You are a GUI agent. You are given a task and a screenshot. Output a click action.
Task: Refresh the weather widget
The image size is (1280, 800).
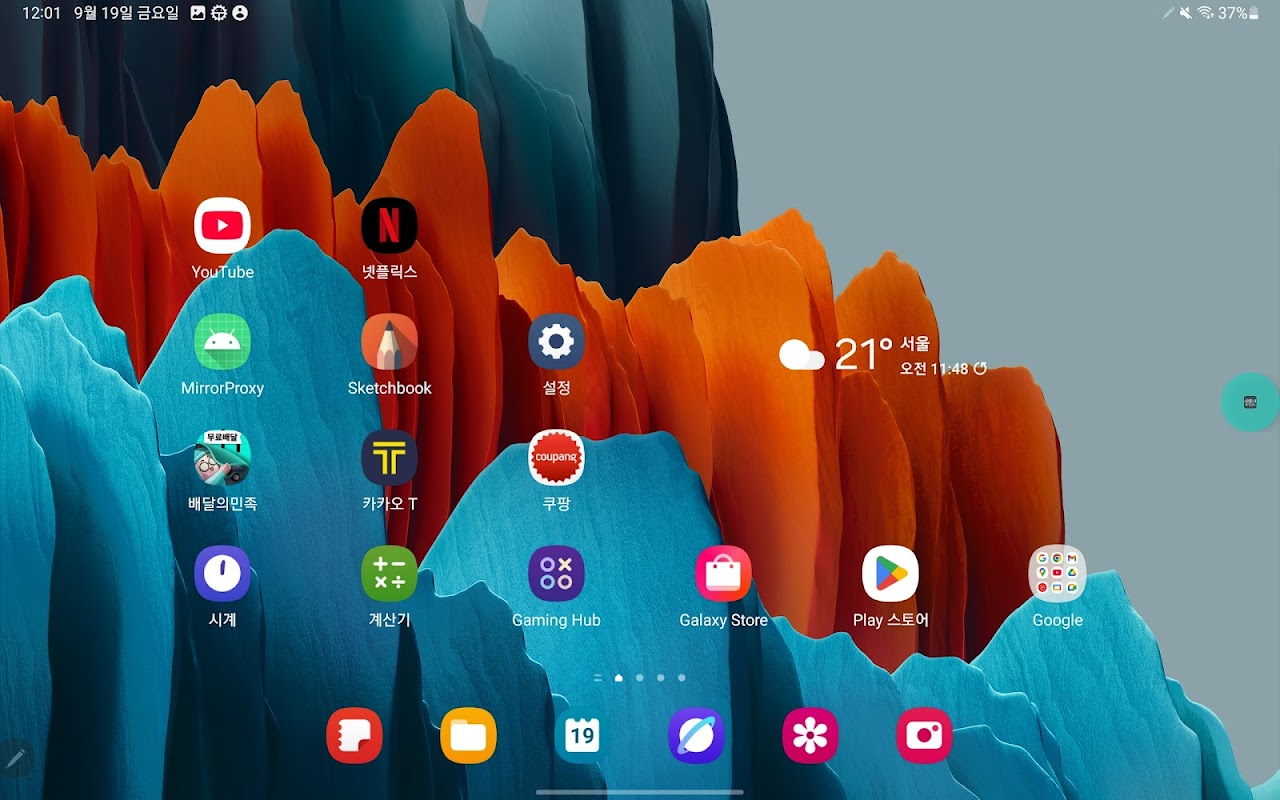pos(980,369)
